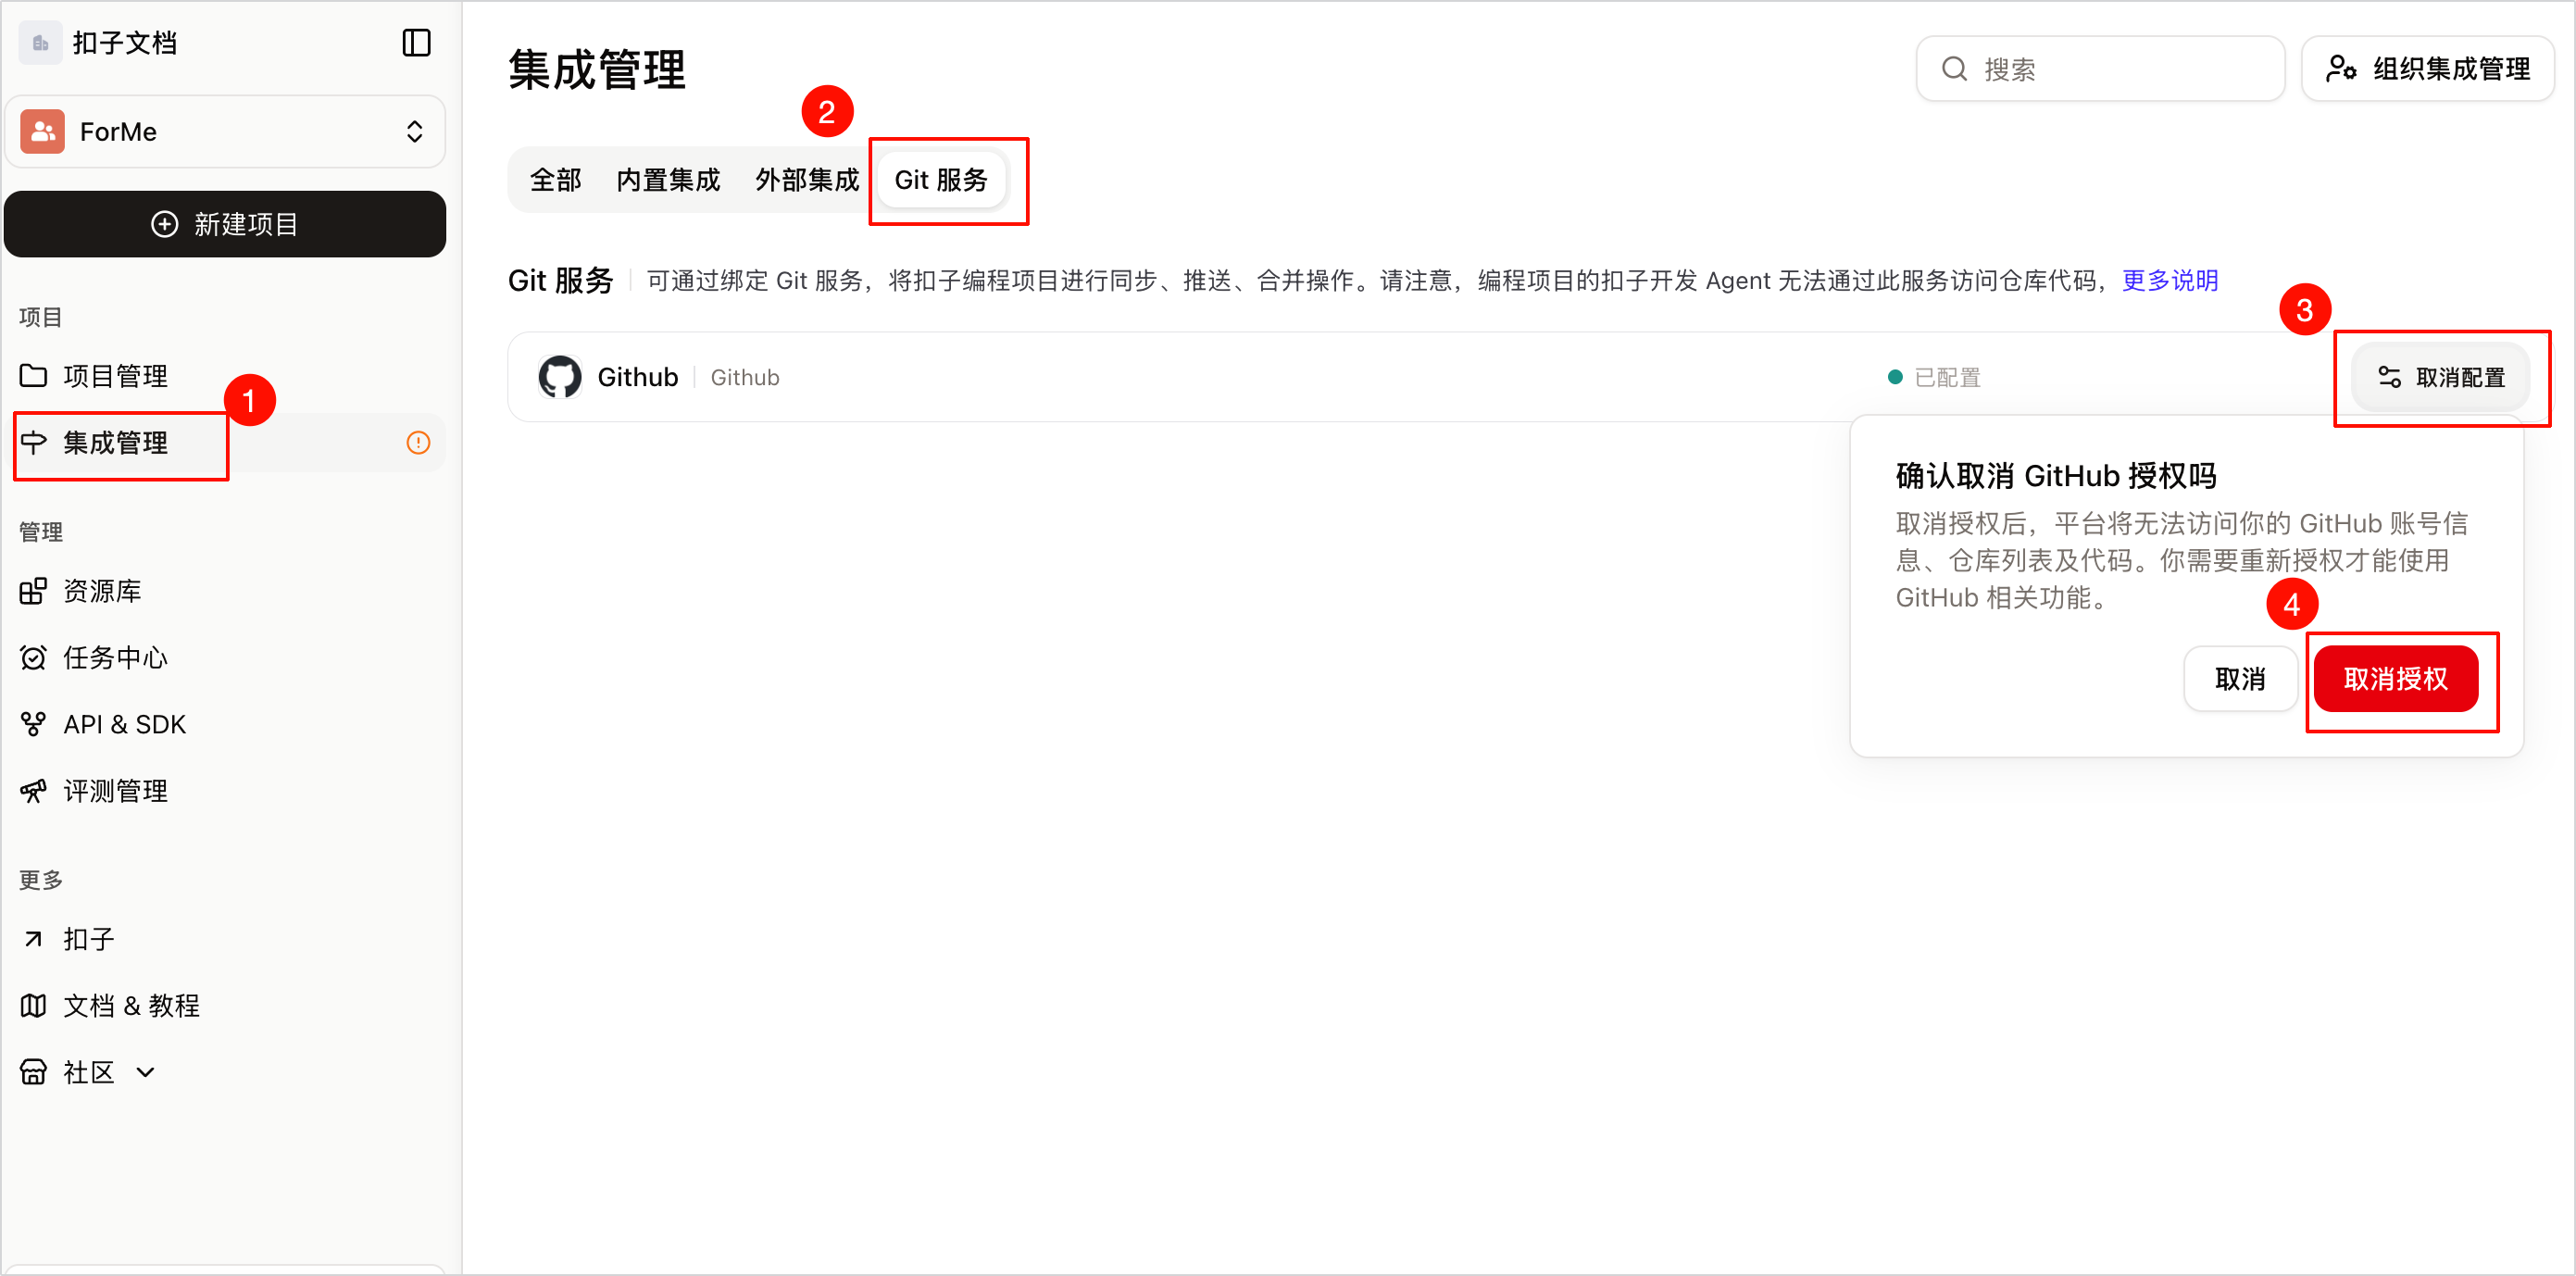Confirm with the red 取消授权 button
This screenshot has width=2576, height=1276.
pos(2396,679)
